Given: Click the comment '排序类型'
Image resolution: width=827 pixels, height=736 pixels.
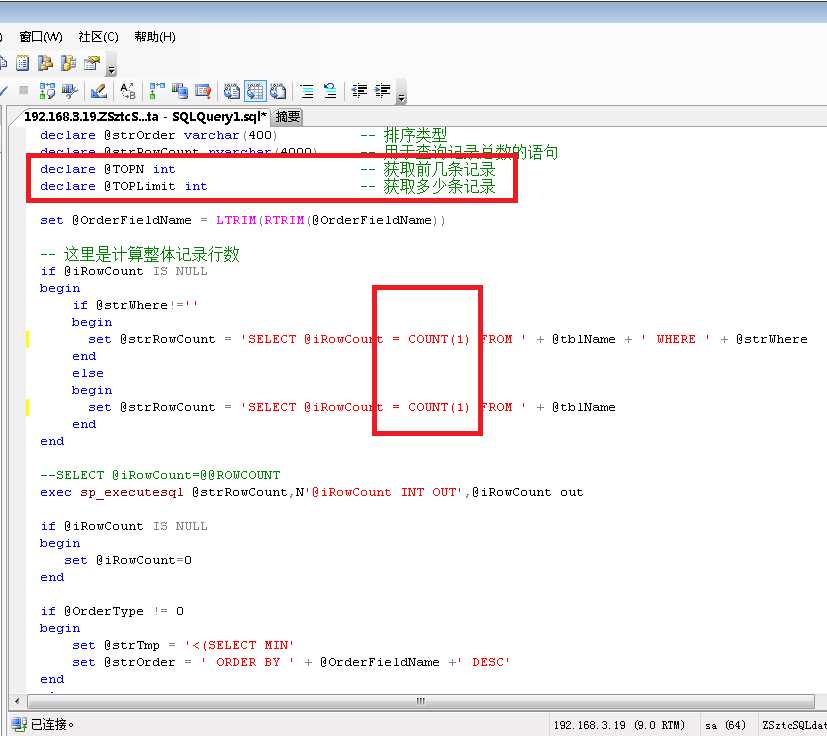Looking at the screenshot, I should 415,135.
